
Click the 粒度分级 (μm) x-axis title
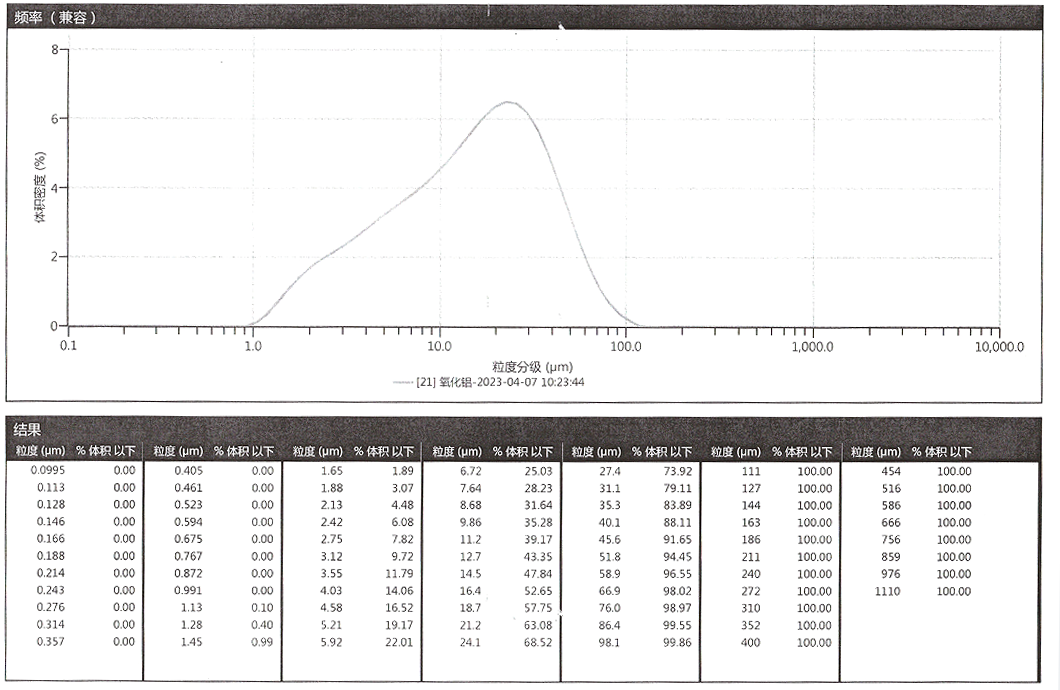[529, 366]
